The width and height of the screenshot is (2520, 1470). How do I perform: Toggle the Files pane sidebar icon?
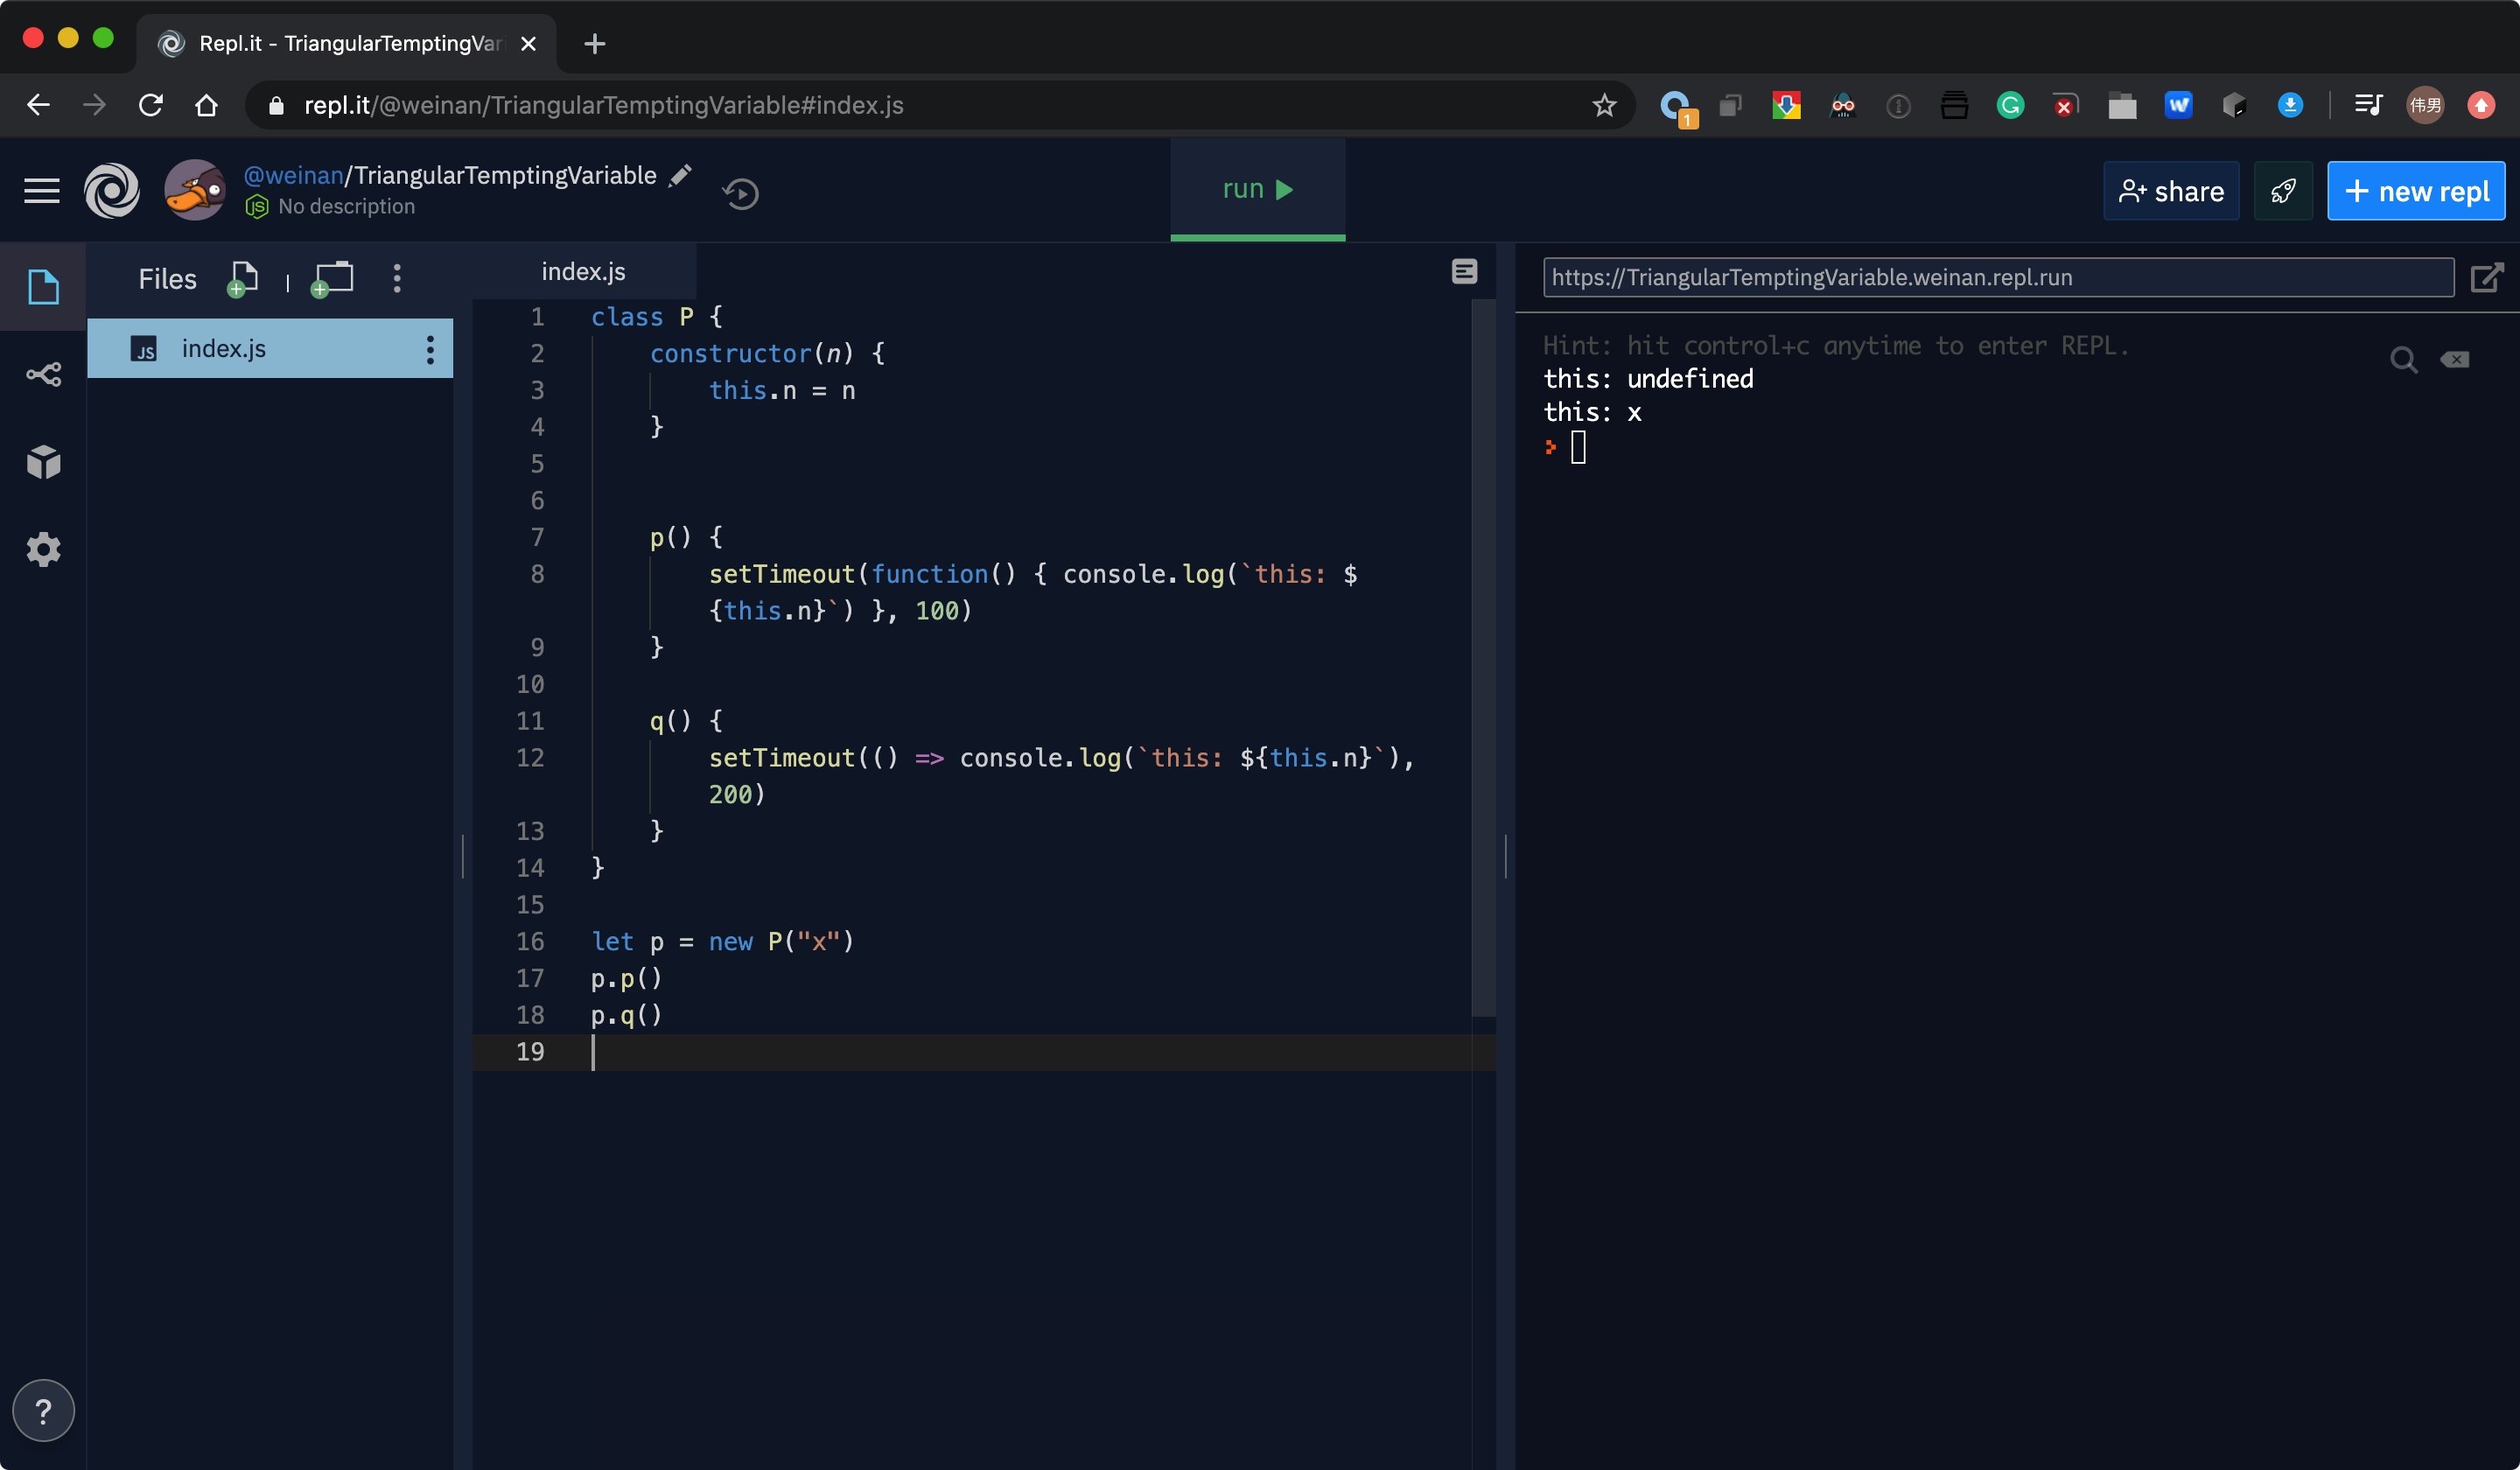pyautogui.click(x=43, y=287)
